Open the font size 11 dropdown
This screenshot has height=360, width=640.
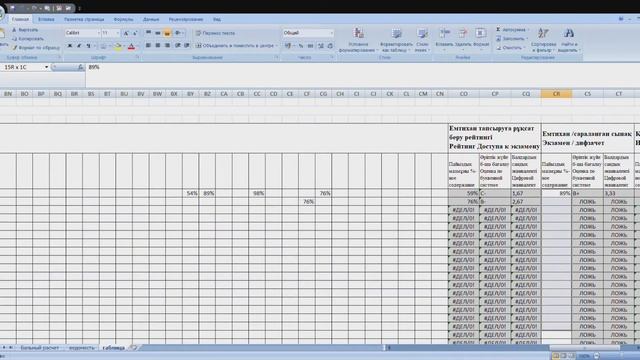click(x=118, y=33)
